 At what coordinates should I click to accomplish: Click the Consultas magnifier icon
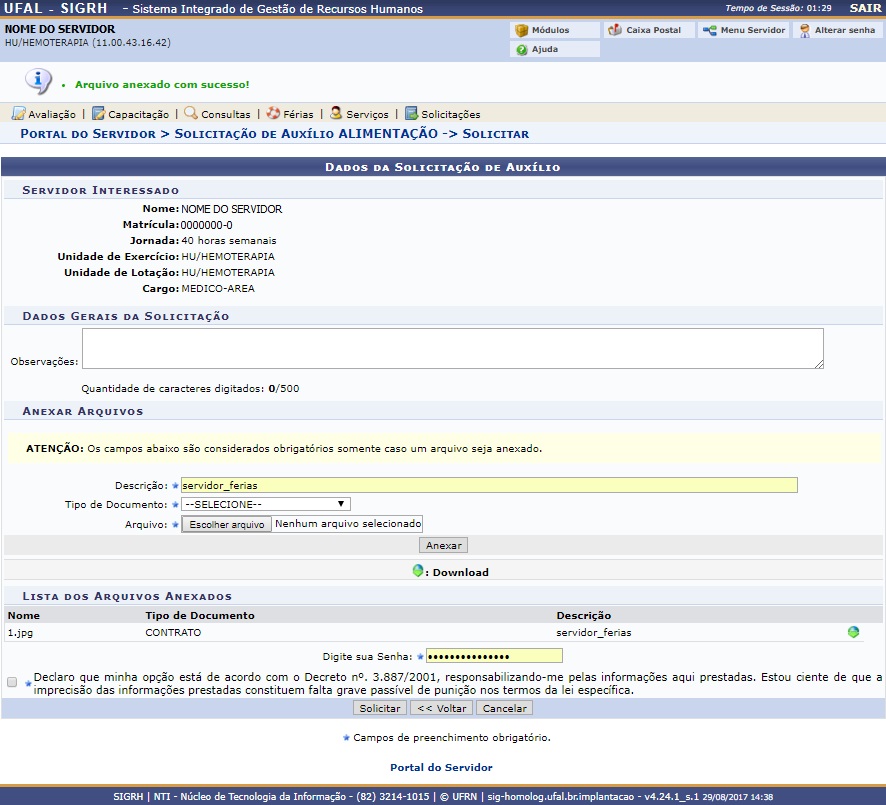(191, 114)
